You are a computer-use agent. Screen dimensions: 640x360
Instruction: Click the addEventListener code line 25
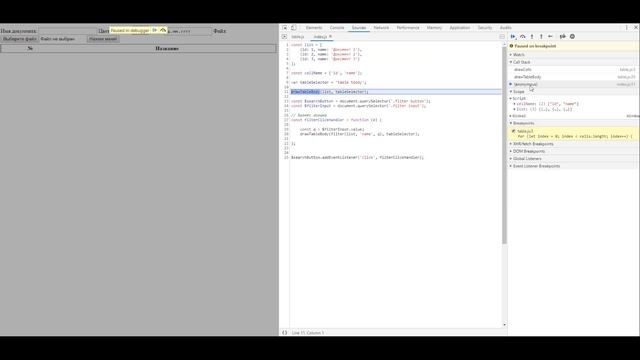click(358, 157)
